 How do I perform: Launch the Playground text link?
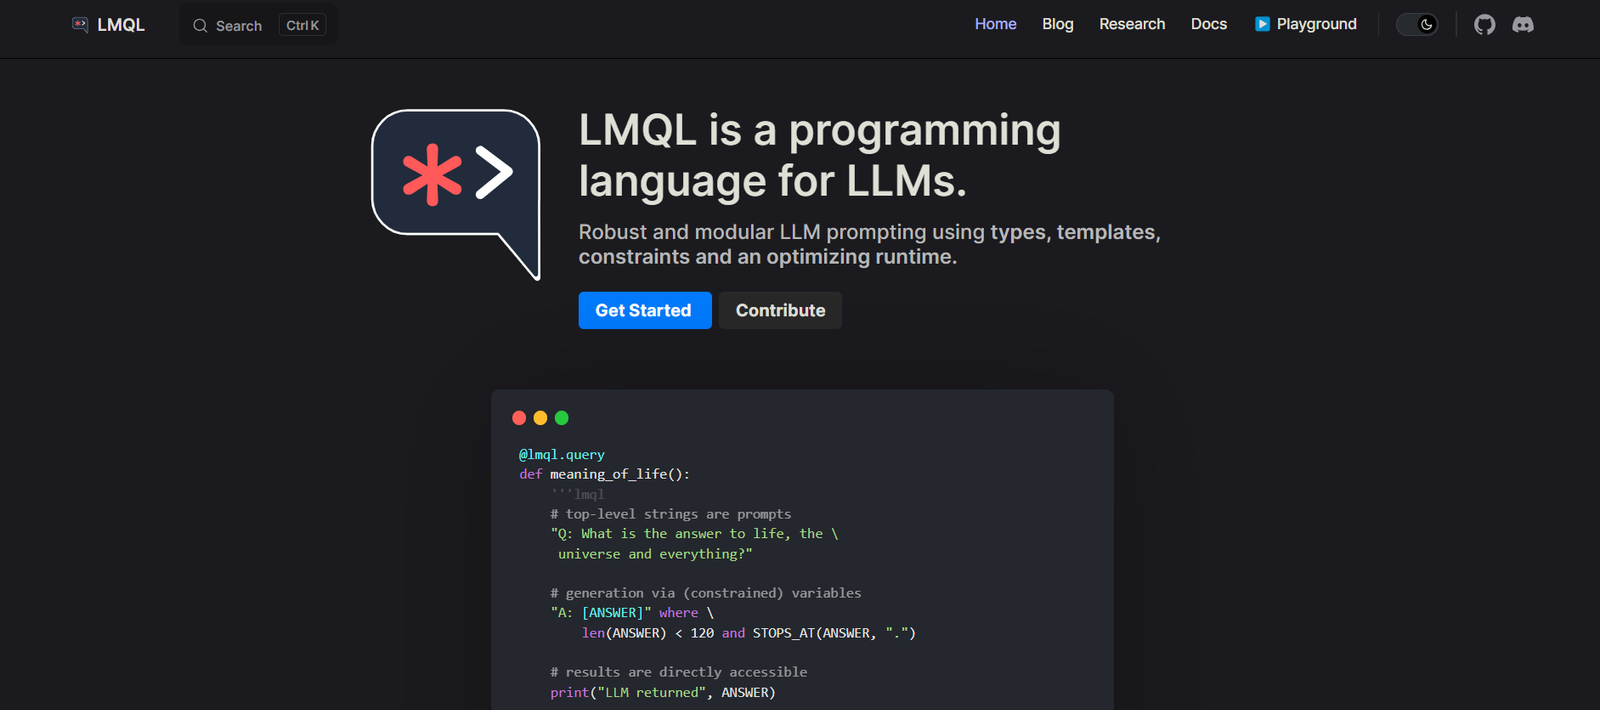[1316, 24]
